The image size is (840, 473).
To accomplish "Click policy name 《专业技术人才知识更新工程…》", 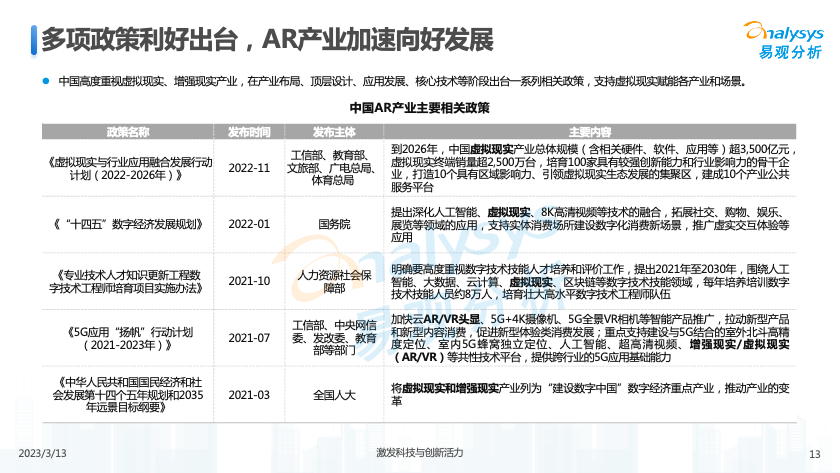I will [128, 281].
